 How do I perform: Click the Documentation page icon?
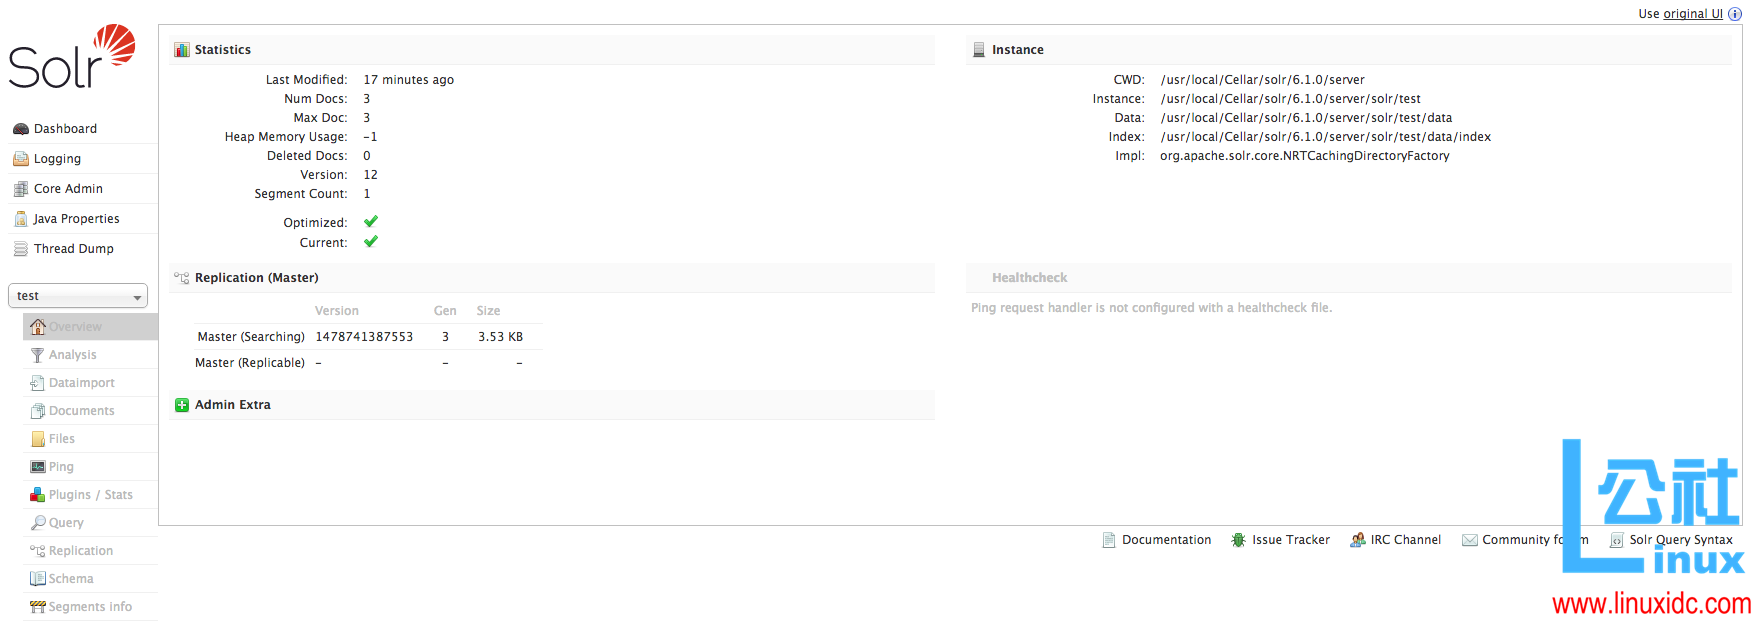[1109, 540]
